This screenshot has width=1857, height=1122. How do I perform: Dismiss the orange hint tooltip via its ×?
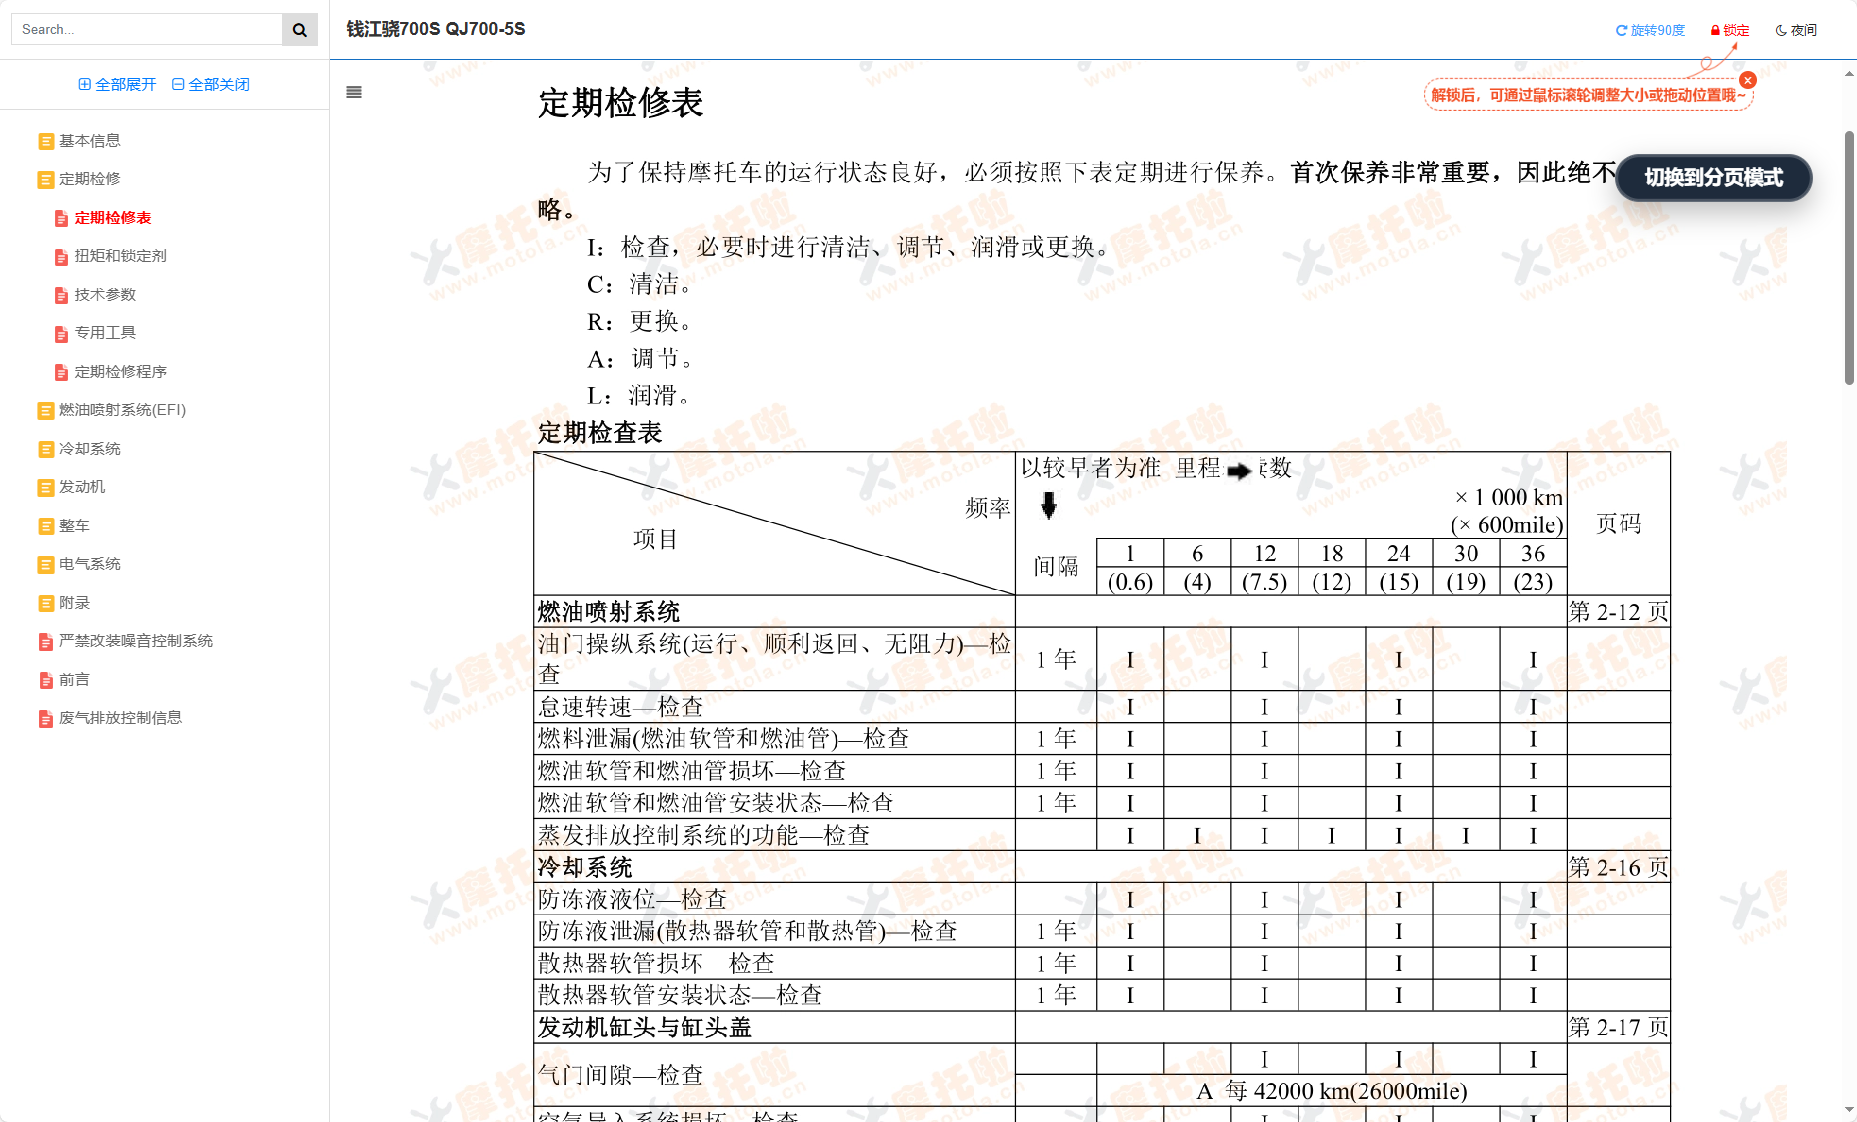(1747, 79)
